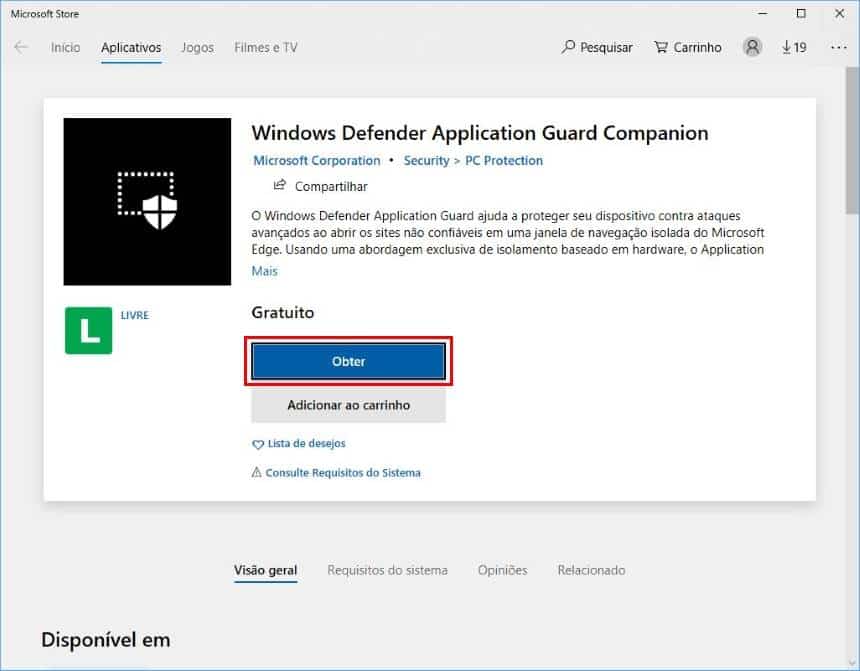Open the Microsoft Corporation publisher link

coord(316,160)
